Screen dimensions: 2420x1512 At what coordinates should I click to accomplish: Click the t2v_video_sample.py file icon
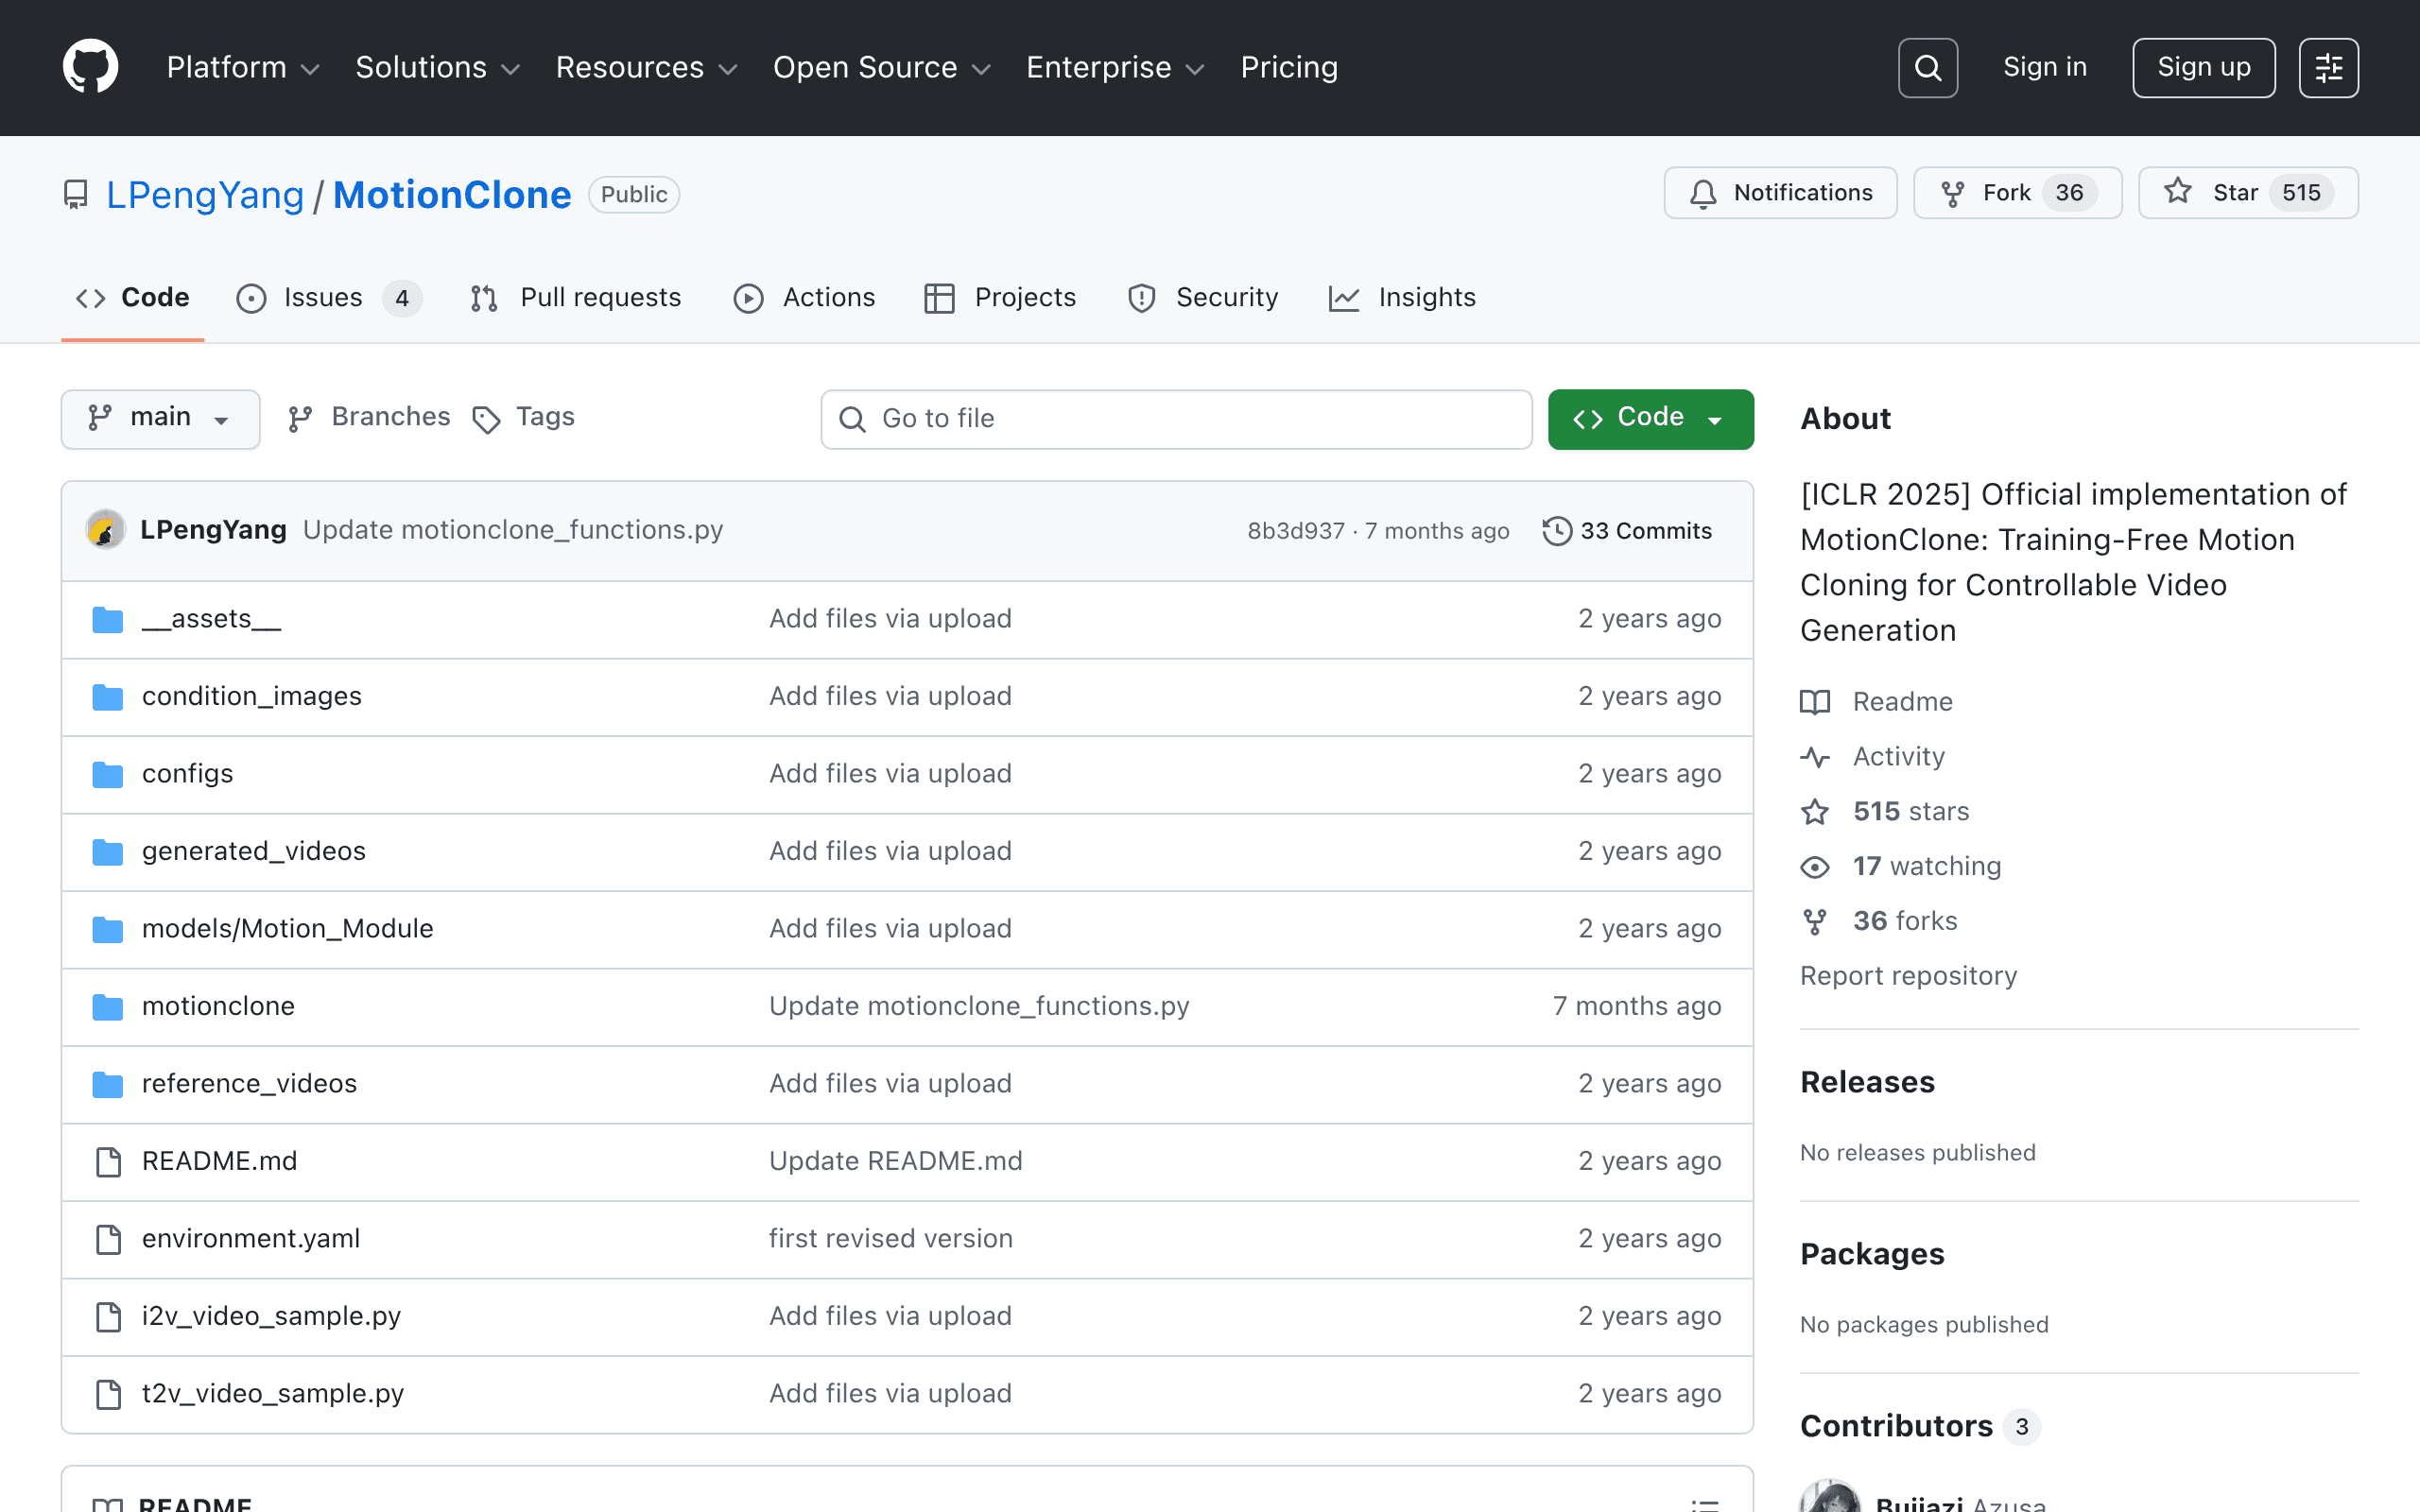pyautogui.click(x=108, y=1394)
